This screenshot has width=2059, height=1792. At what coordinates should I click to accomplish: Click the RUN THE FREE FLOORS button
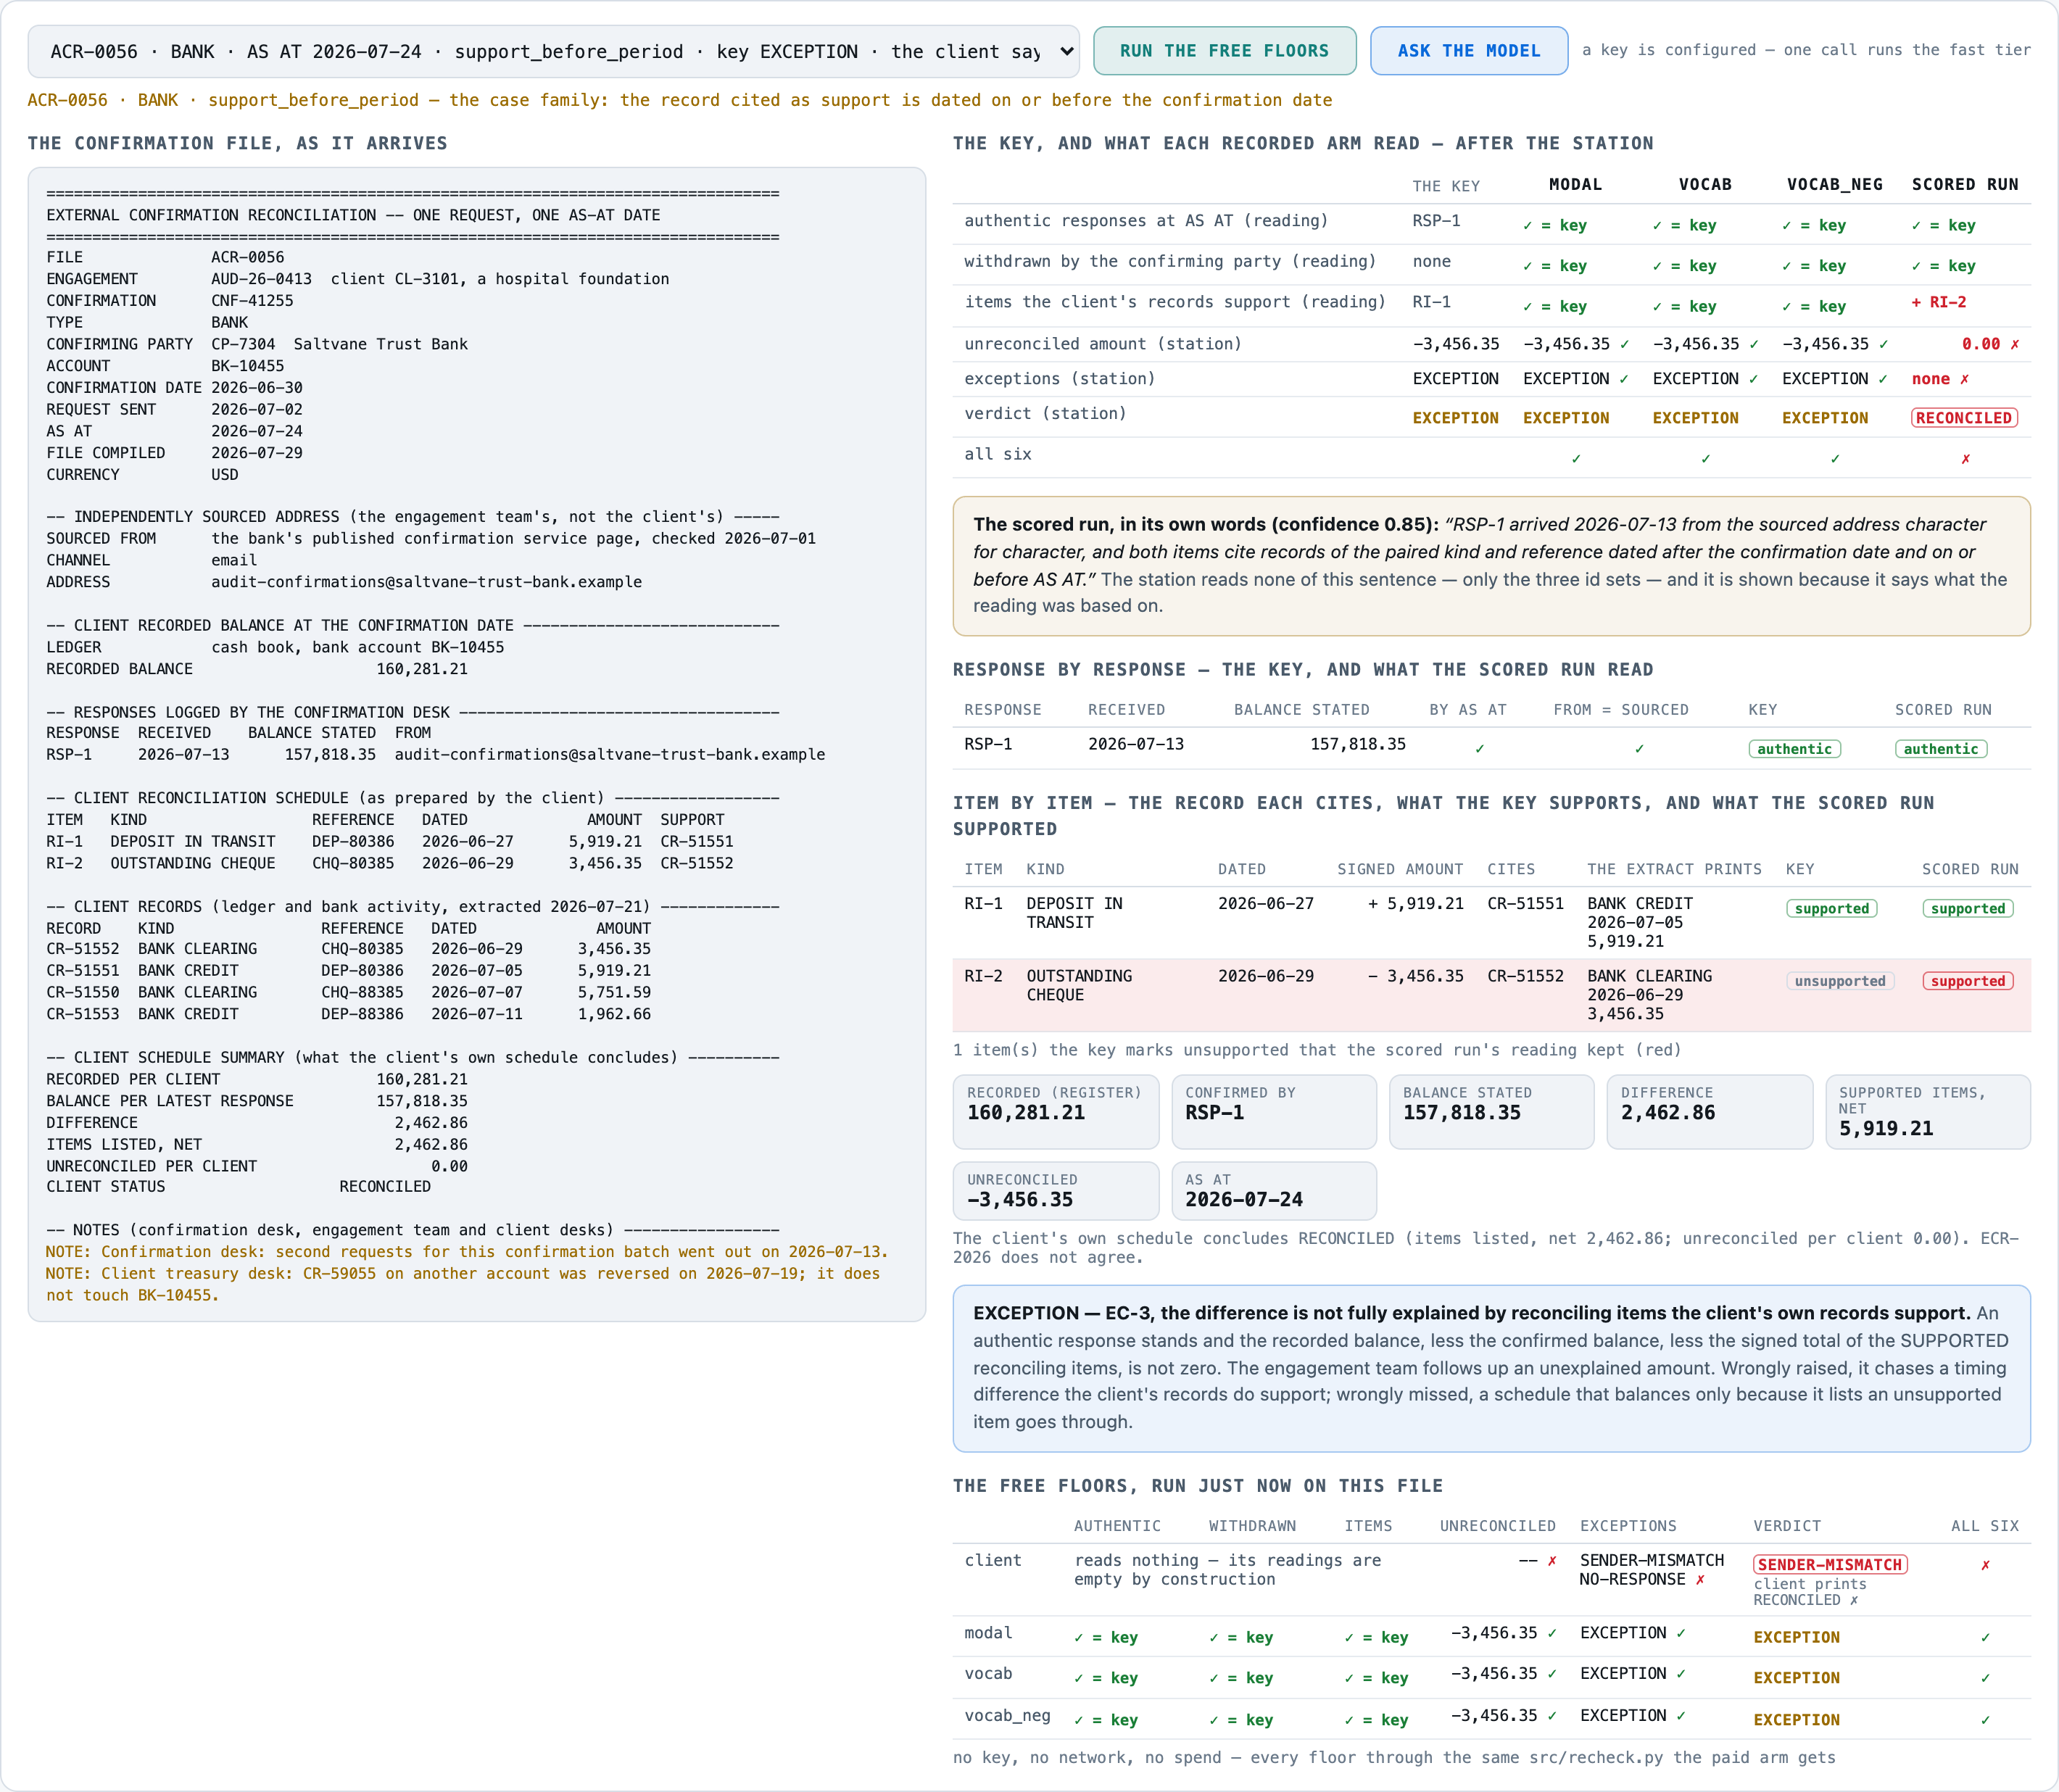tap(1224, 51)
